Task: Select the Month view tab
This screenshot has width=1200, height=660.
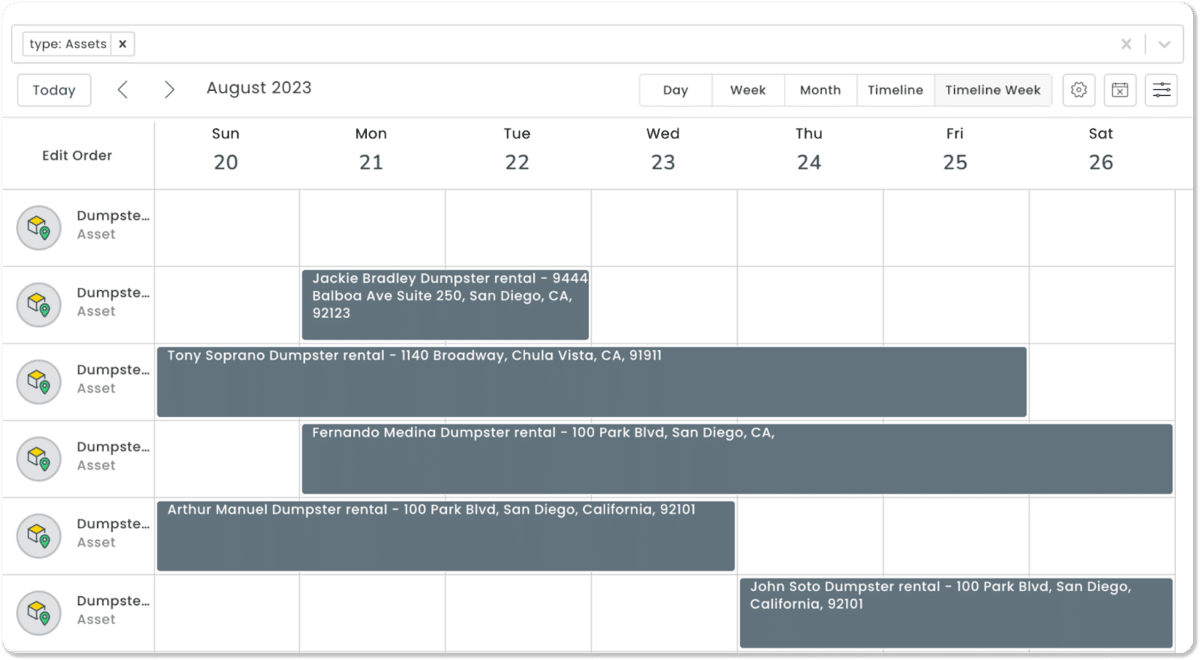Action: [820, 90]
